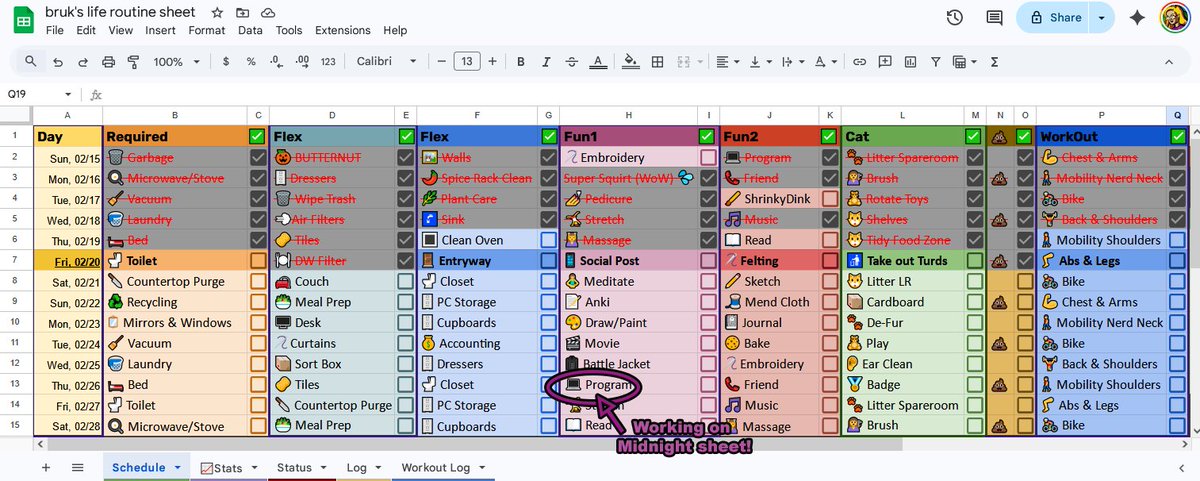This screenshot has height=481, width=1200.
Task: Open the Extensions menu
Action: point(343,30)
